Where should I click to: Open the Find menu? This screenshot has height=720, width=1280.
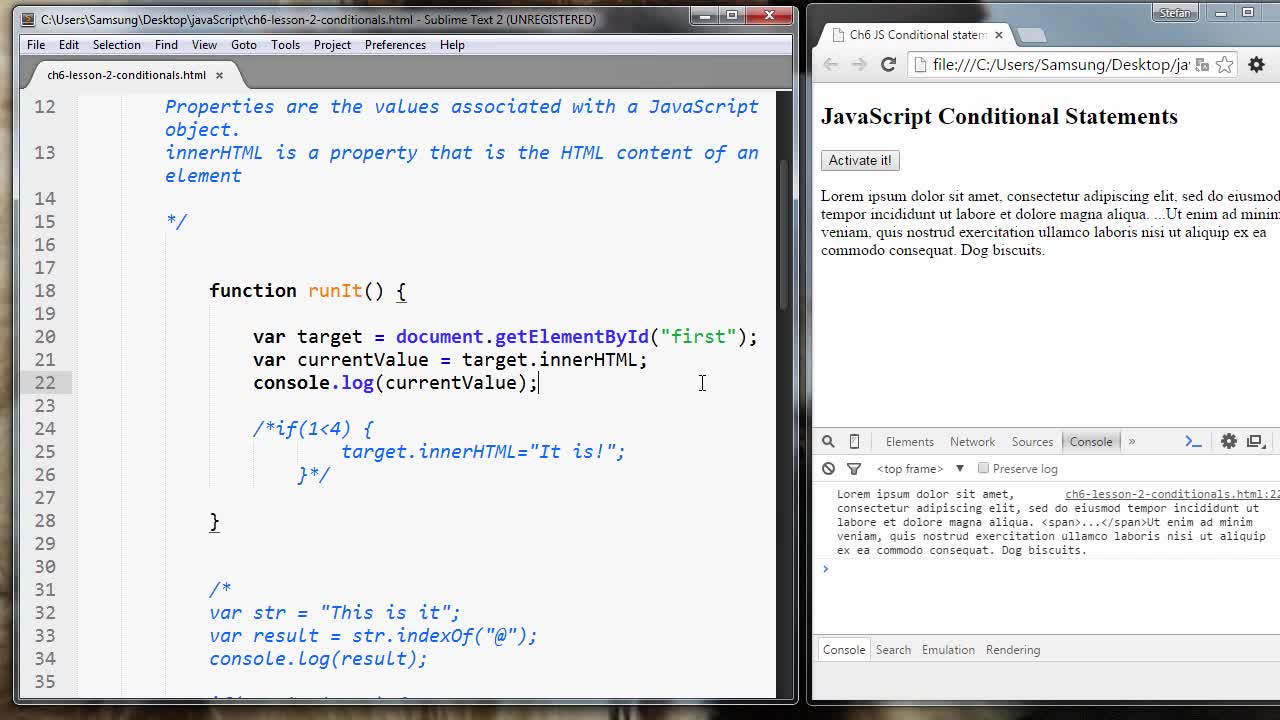coord(166,44)
